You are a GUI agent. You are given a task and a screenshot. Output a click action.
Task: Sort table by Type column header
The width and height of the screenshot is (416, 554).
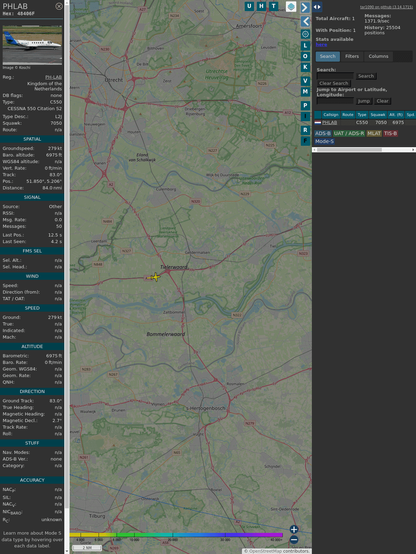click(x=362, y=115)
